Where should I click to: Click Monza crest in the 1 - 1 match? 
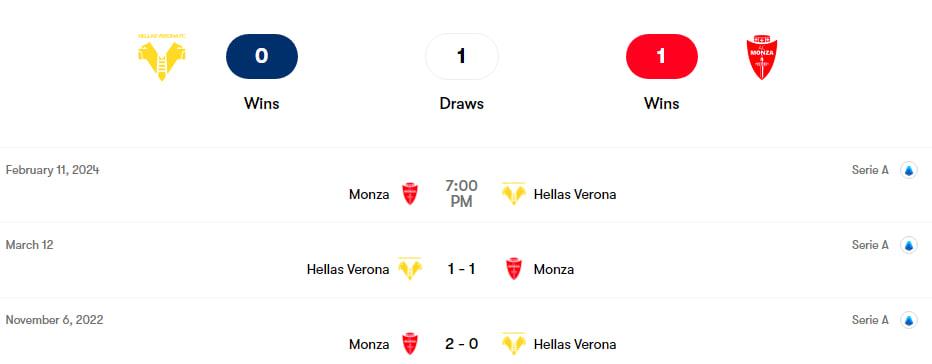(514, 269)
